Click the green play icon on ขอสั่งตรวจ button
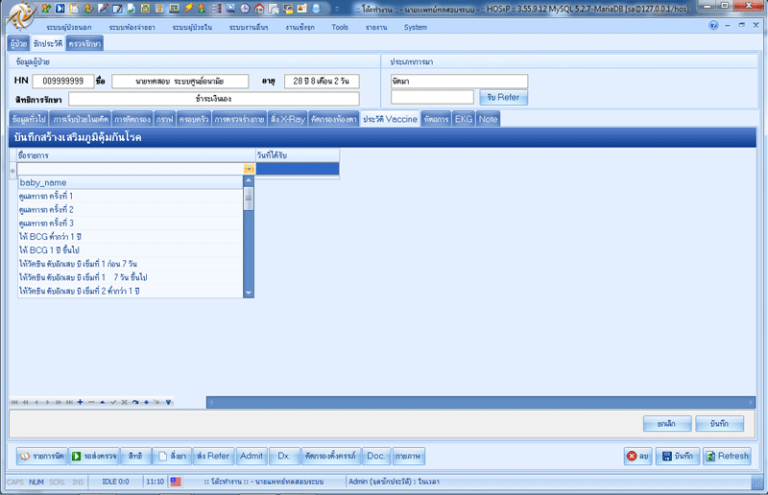Viewport: 768px width, 495px height. 76,456
